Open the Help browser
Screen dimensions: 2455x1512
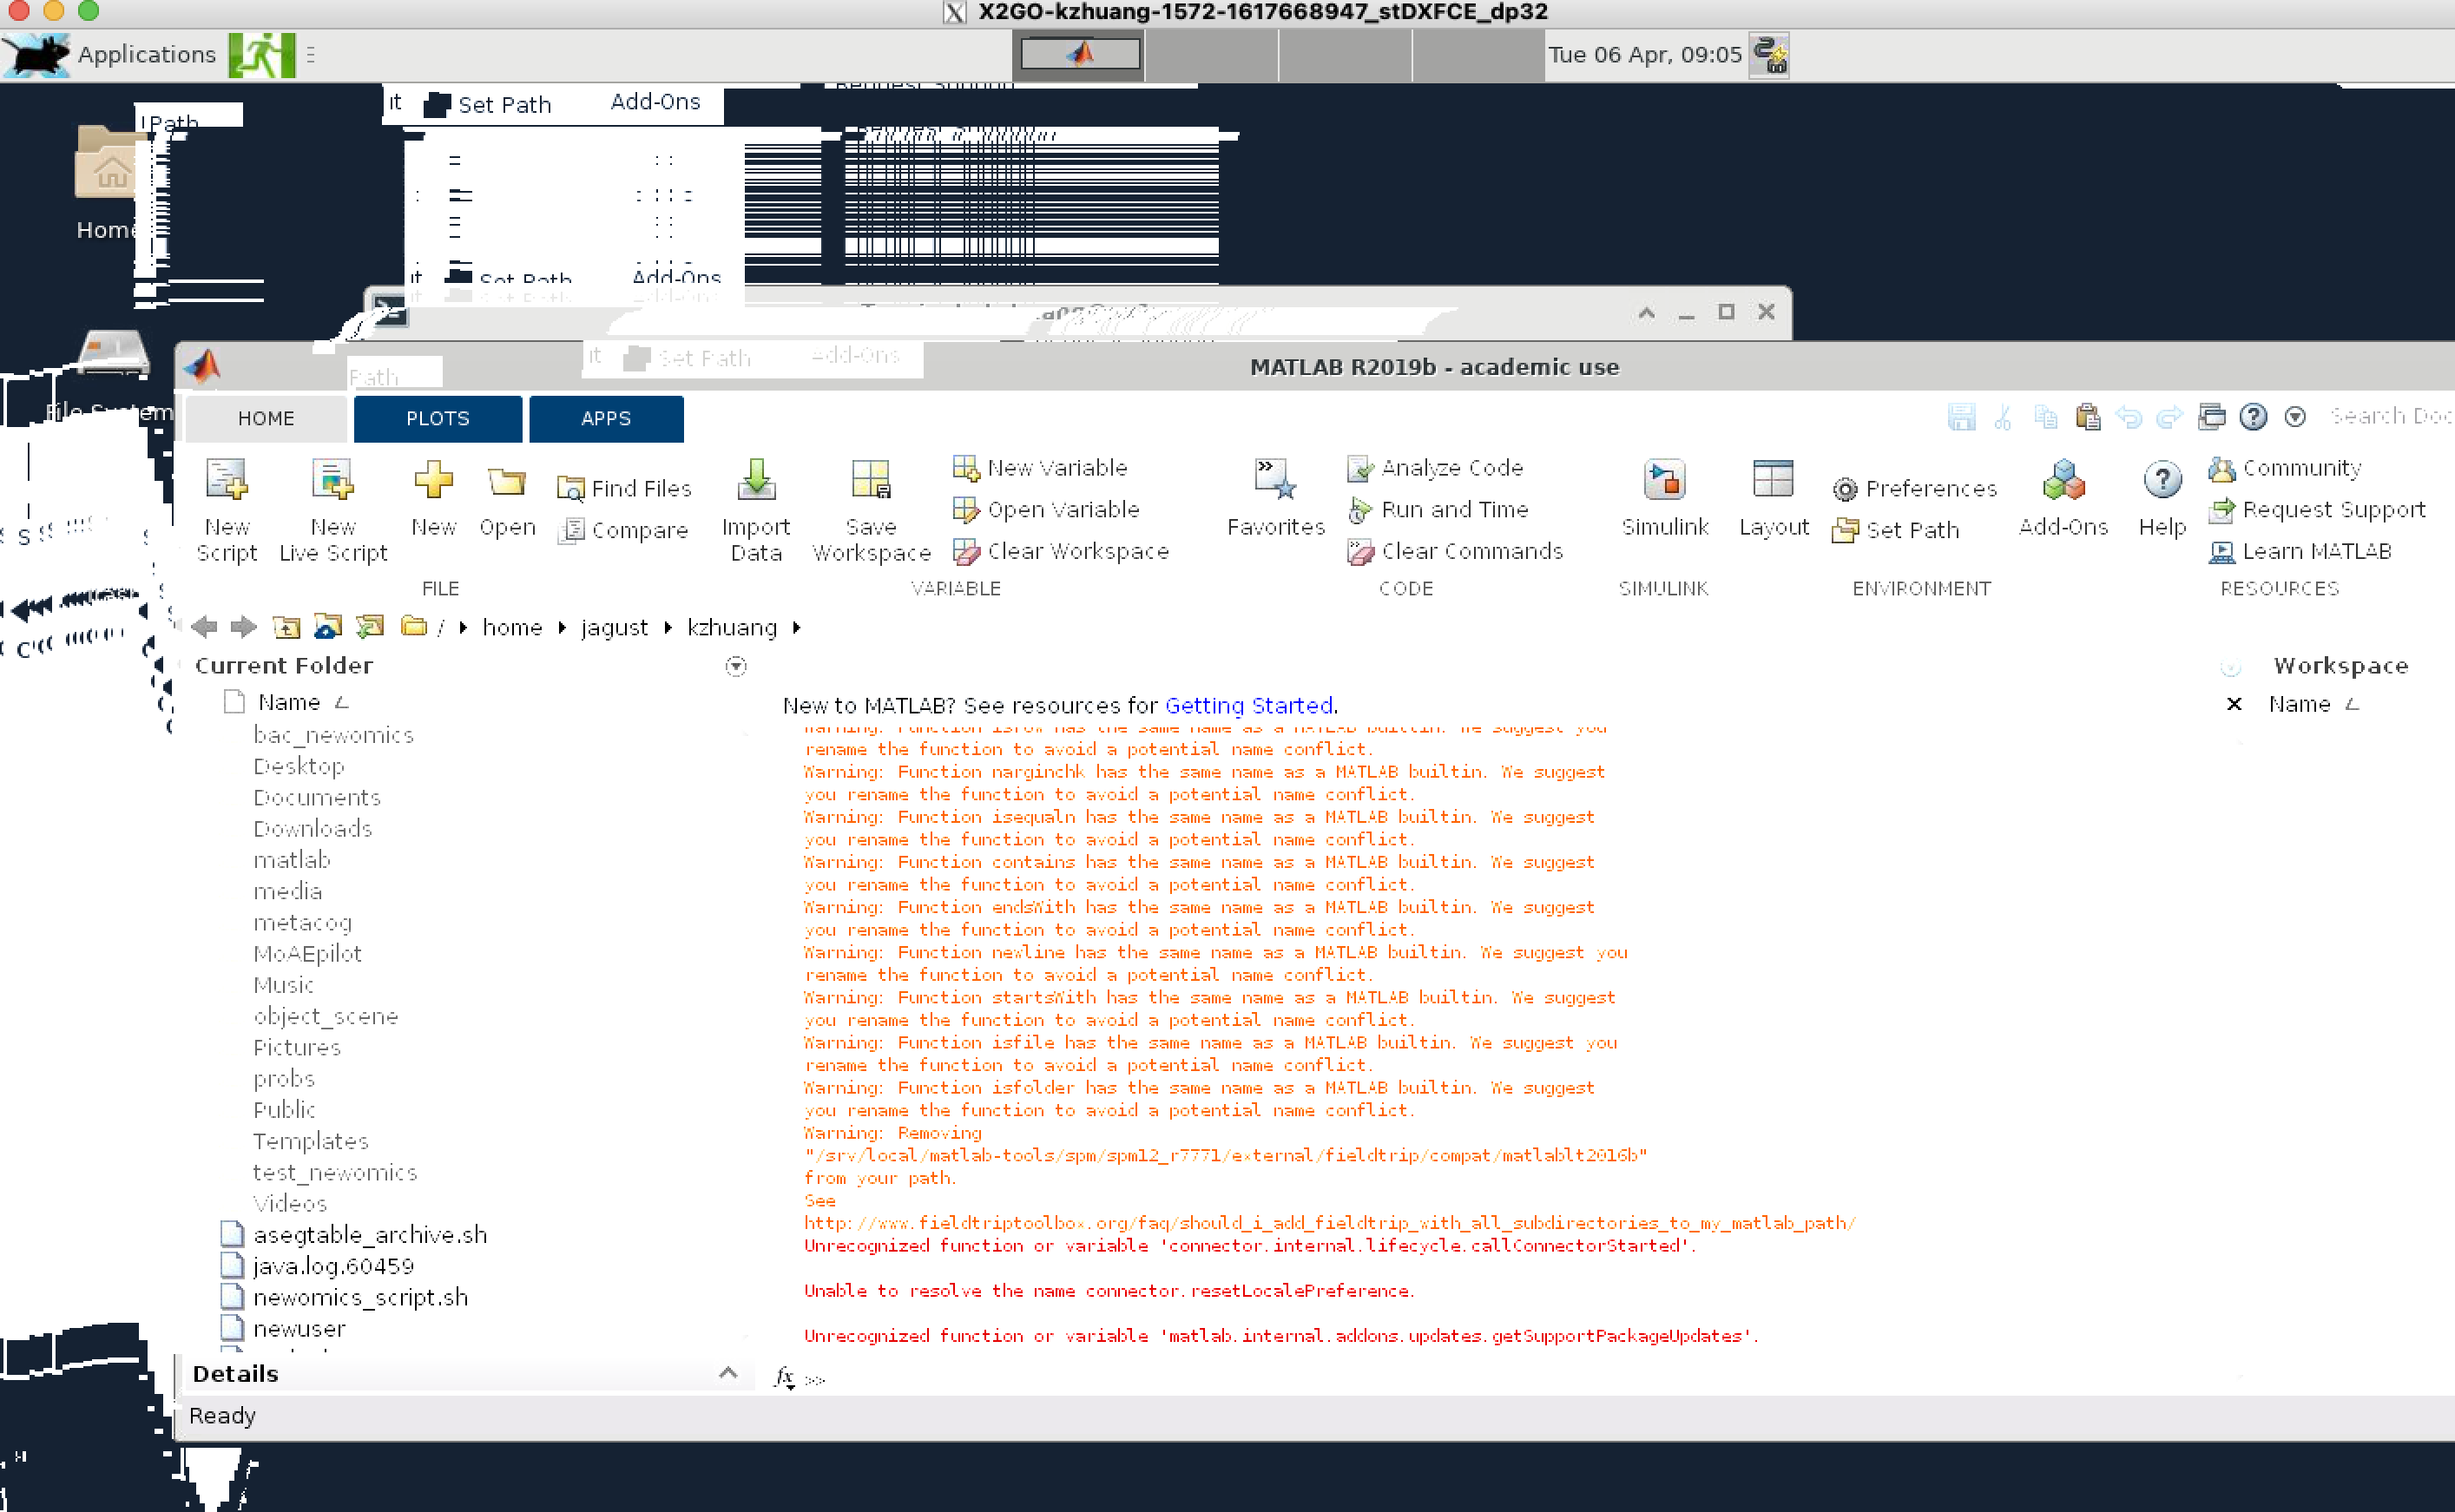(x=2162, y=498)
